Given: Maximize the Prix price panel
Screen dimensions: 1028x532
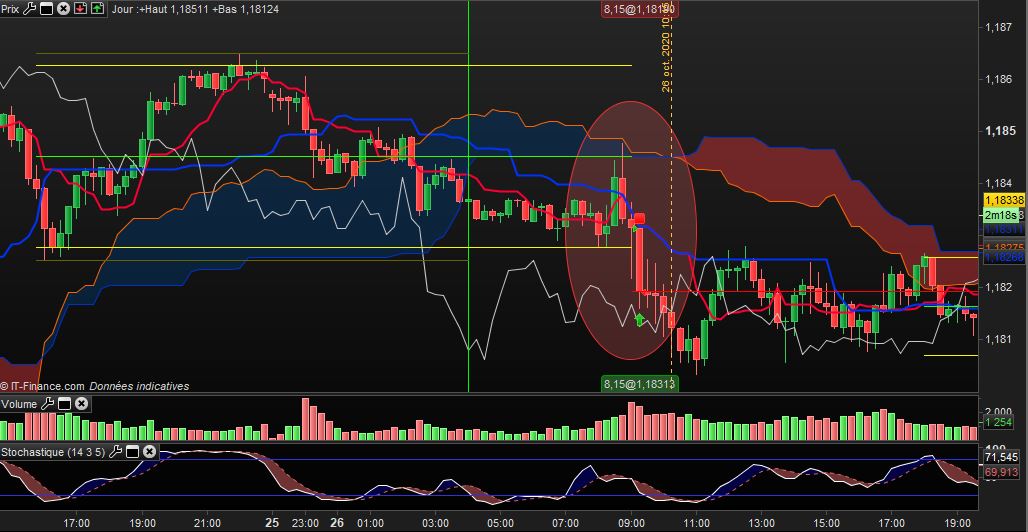Looking at the screenshot, I should (46, 9).
